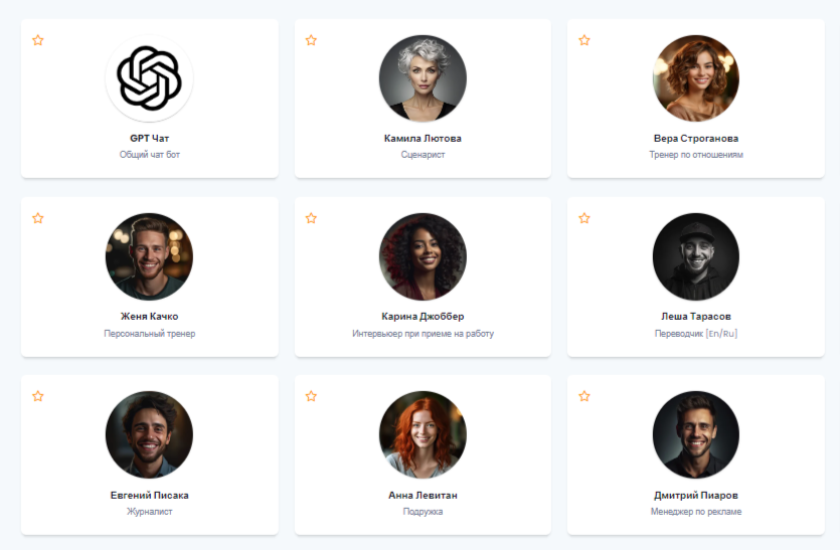840x550 pixels.
Task: Choose Женя Качко's avatar image
Action: (149, 257)
